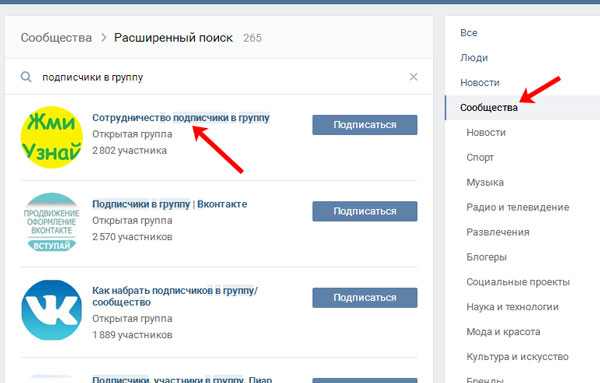The image size is (600, 383).
Task: Filter communities by Наука и технологии
Action: click(512, 307)
